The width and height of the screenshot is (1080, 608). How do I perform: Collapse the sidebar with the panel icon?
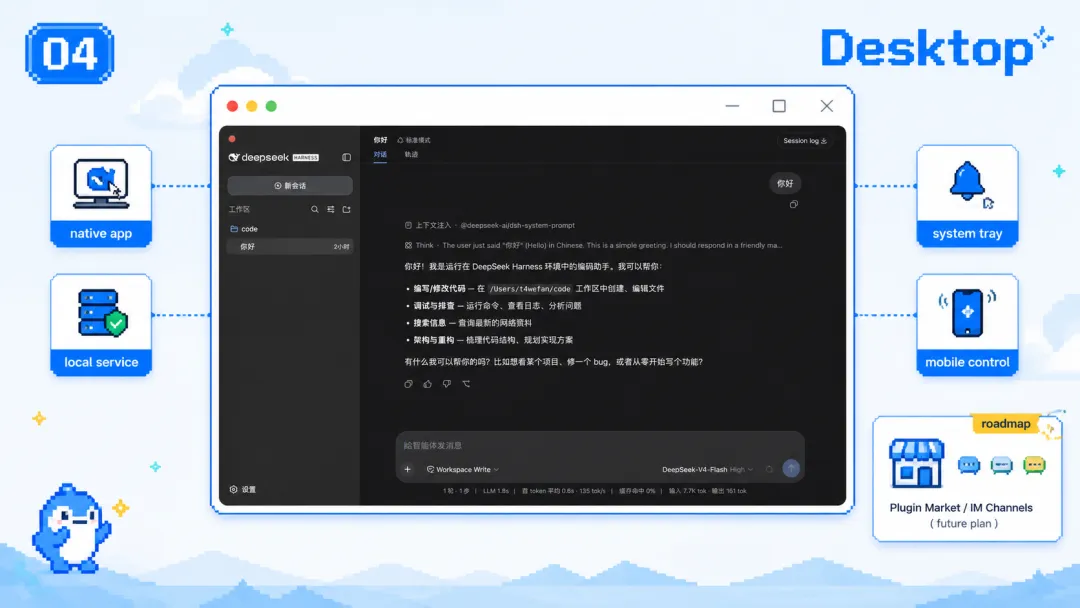click(346, 158)
